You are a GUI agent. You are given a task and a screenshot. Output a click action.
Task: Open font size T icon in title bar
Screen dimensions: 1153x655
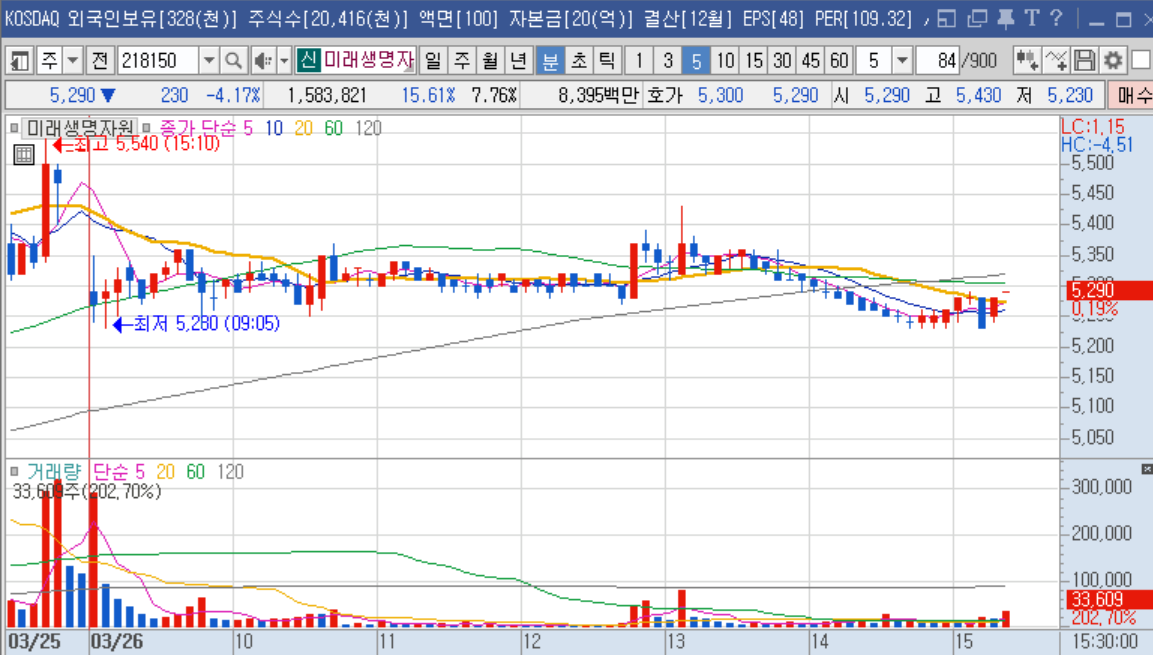(1032, 18)
